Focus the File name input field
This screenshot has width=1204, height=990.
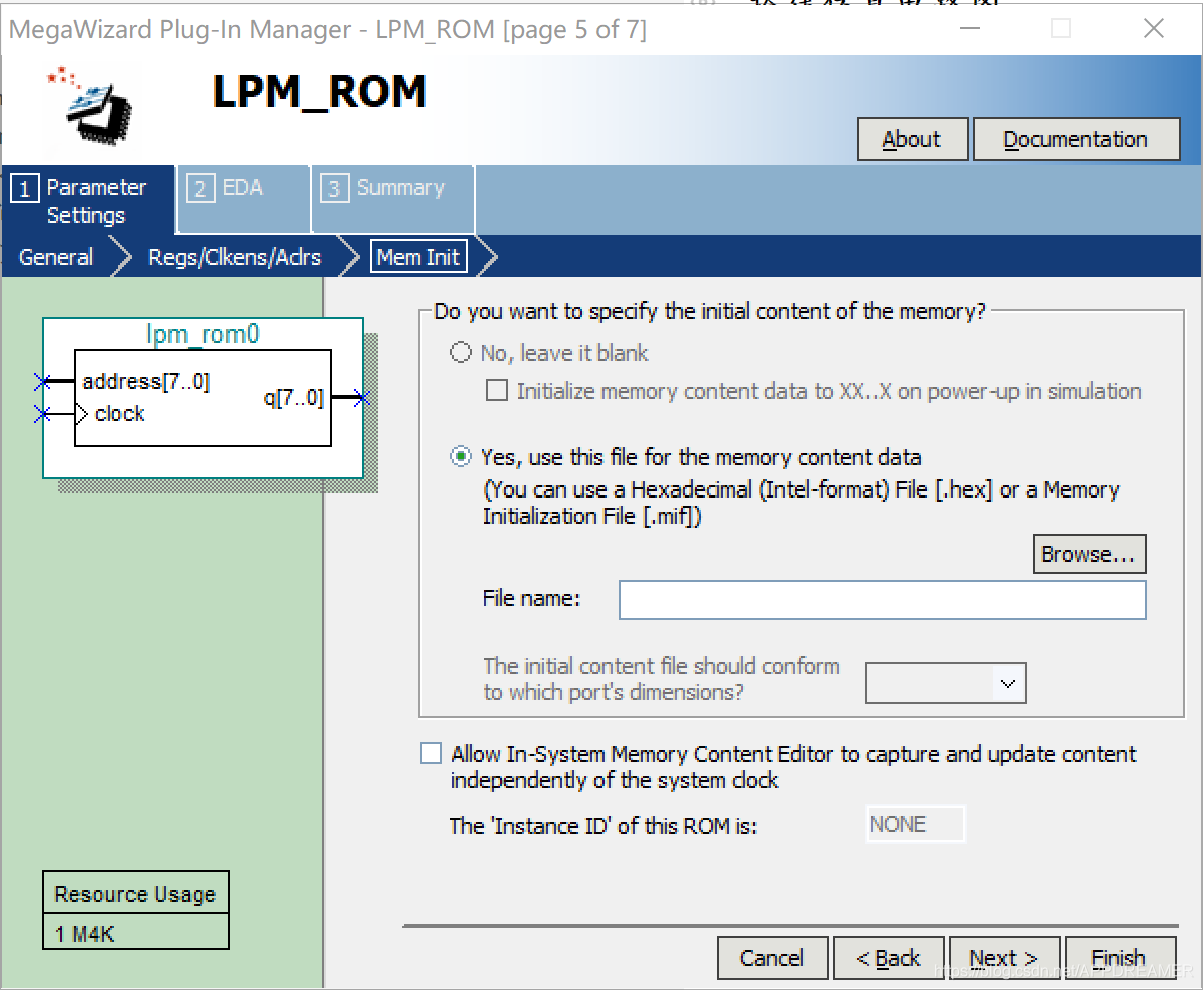(x=882, y=600)
